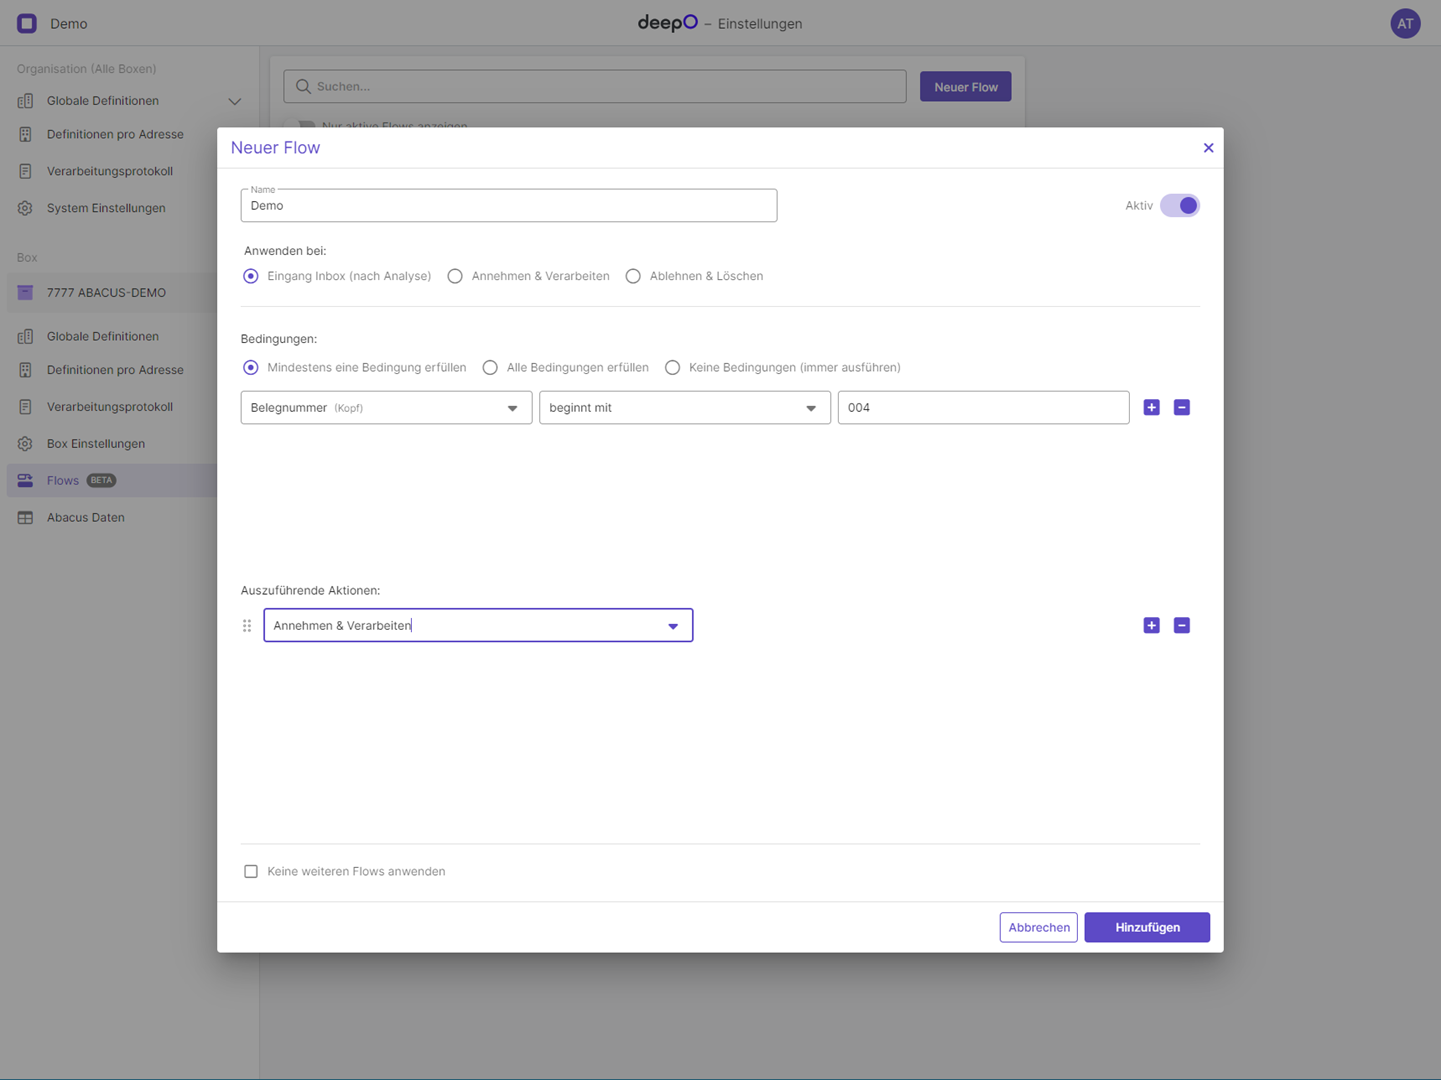Add a new condition with the plus icon
Screen dimensions: 1441x1080
click(x=1151, y=407)
